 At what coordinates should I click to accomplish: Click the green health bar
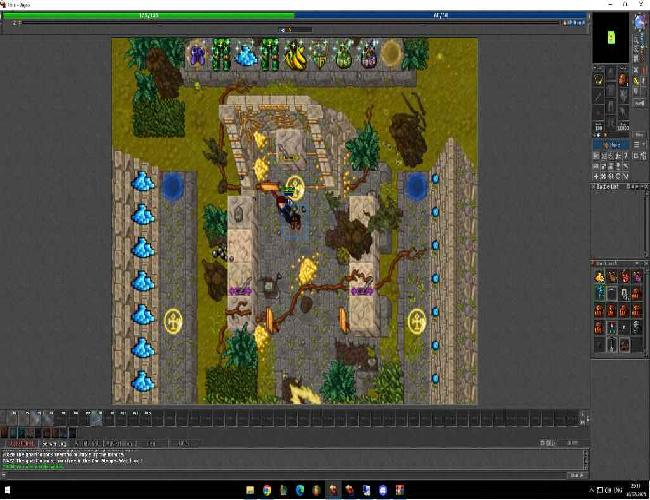[148, 16]
